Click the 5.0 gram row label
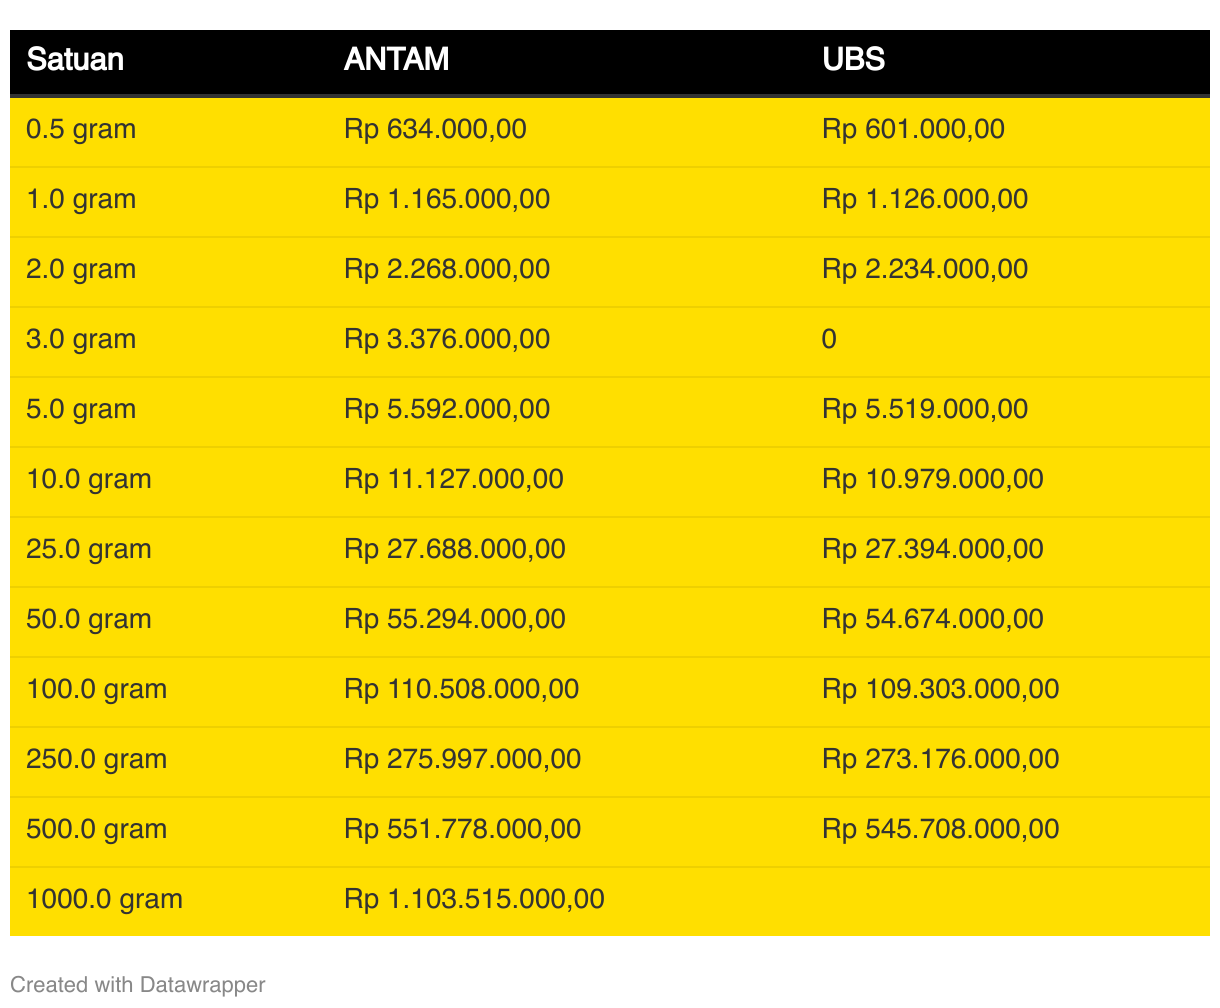The height and width of the screenshot is (1008, 1220). click(81, 410)
